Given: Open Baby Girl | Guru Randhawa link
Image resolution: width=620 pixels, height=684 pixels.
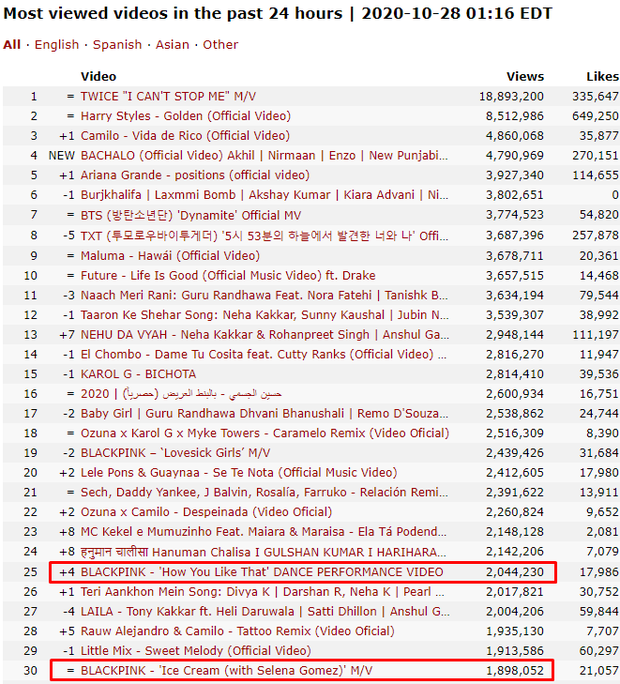Looking at the screenshot, I should (x=264, y=413).
